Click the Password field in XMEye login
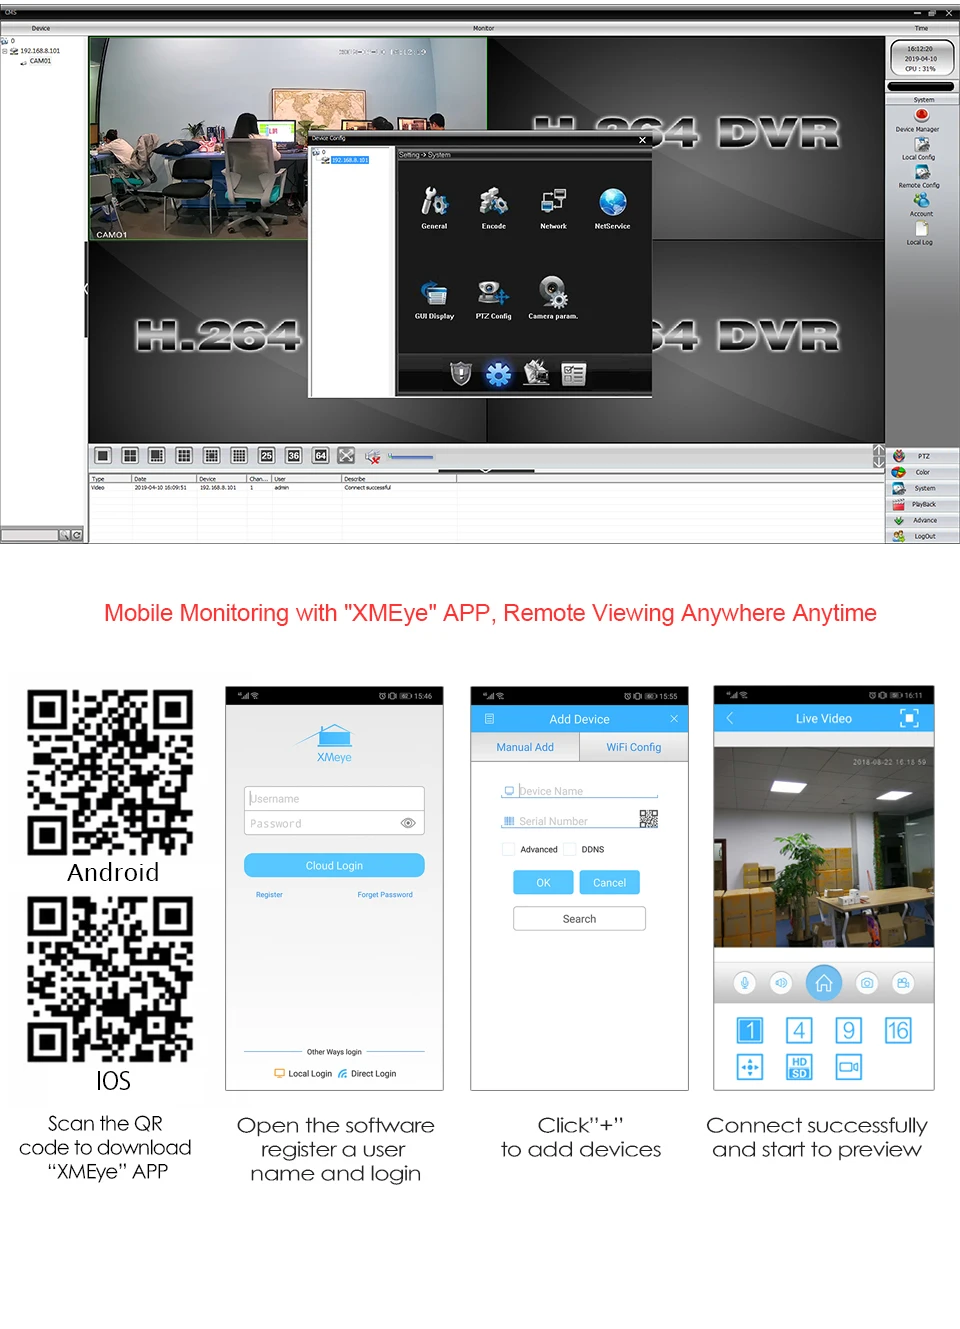Image resolution: width=960 pixels, height=1329 pixels. tap(334, 823)
